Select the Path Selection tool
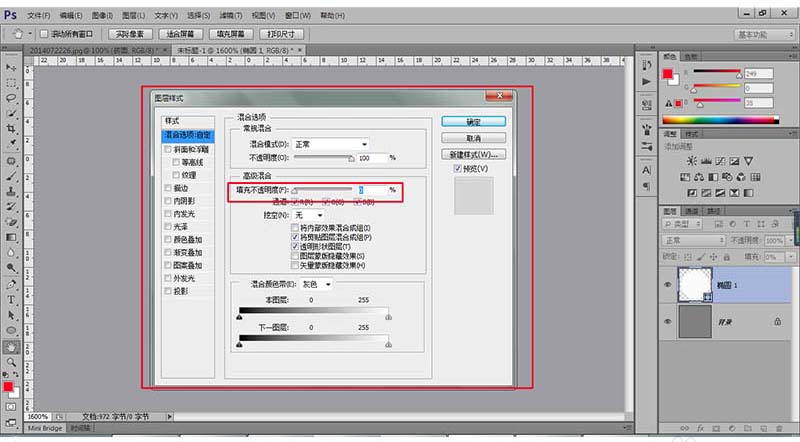Image resolution: width=800 pixels, height=442 pixels. 11,315
